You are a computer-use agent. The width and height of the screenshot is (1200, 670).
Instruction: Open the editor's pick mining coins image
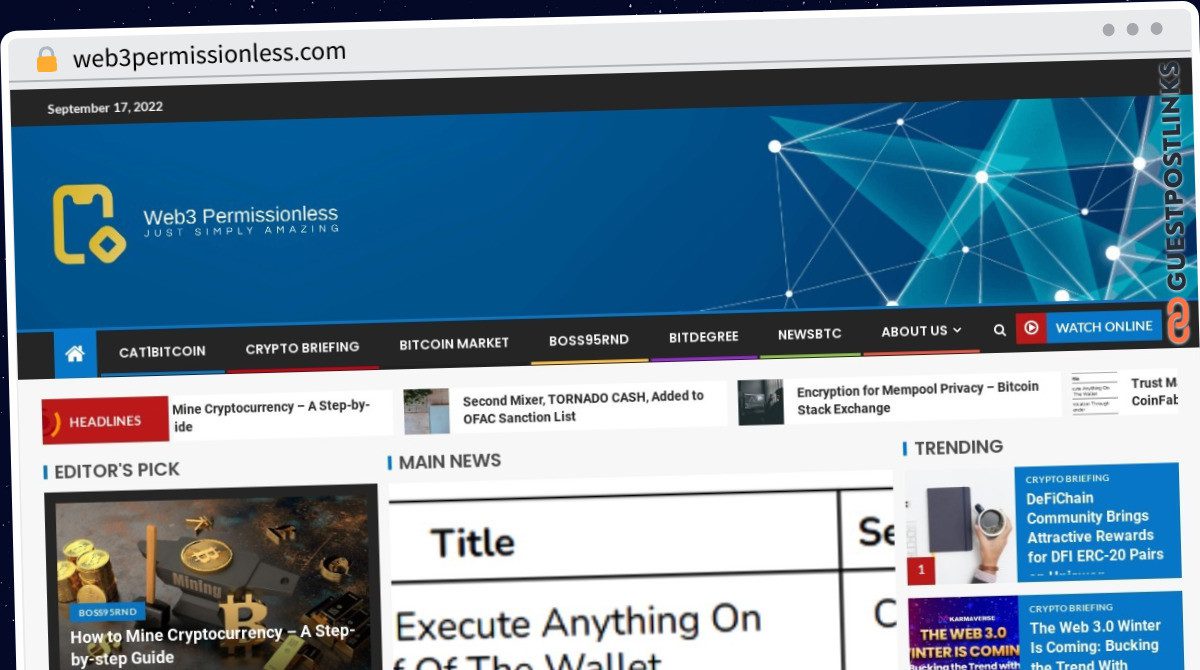point(211,578)
